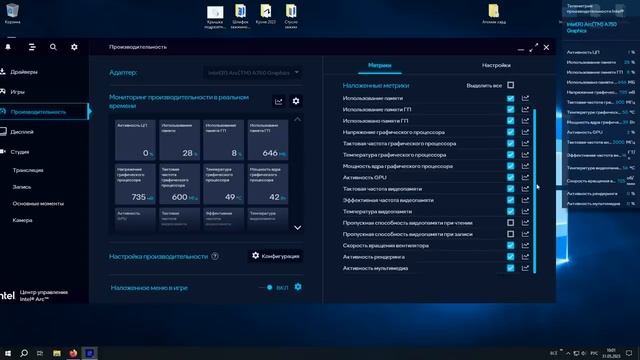
Task: Open Камера under Студия
Action: [x=22, y=220]
